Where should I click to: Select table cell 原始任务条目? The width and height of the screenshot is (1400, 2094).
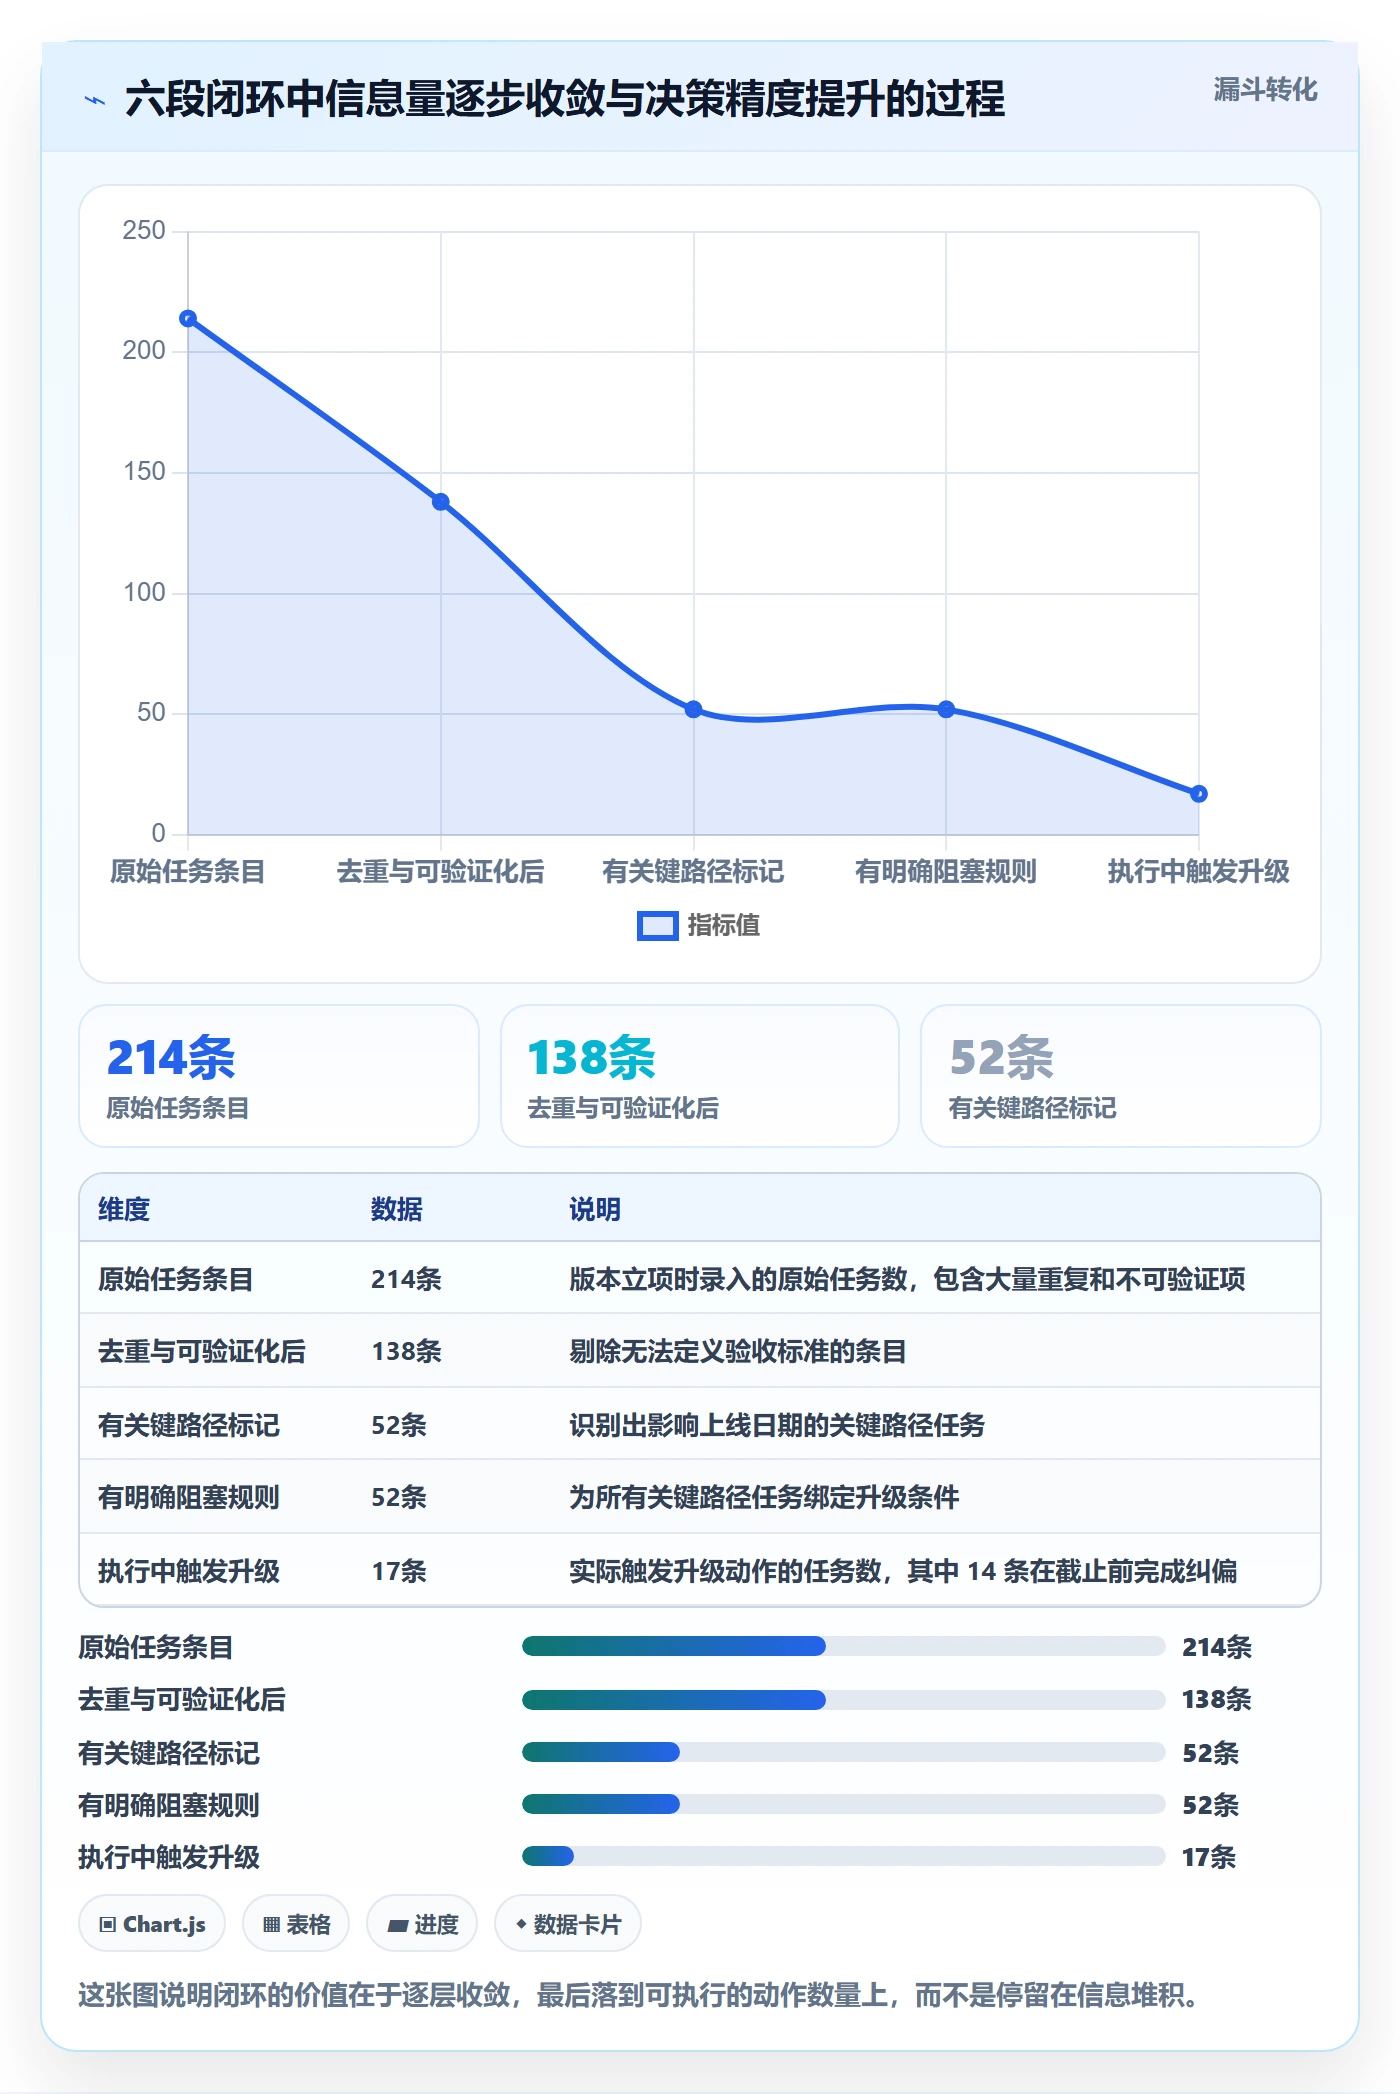pyautogui.click(x=176, y=1279)
